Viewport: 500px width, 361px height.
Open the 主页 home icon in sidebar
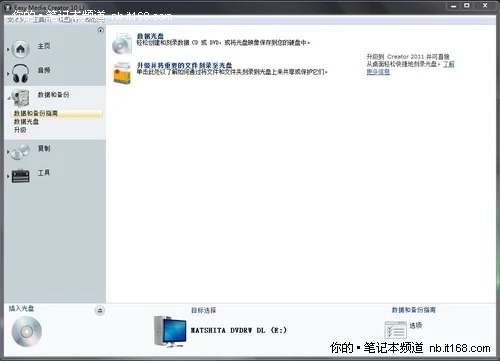[x=21, y=49]
